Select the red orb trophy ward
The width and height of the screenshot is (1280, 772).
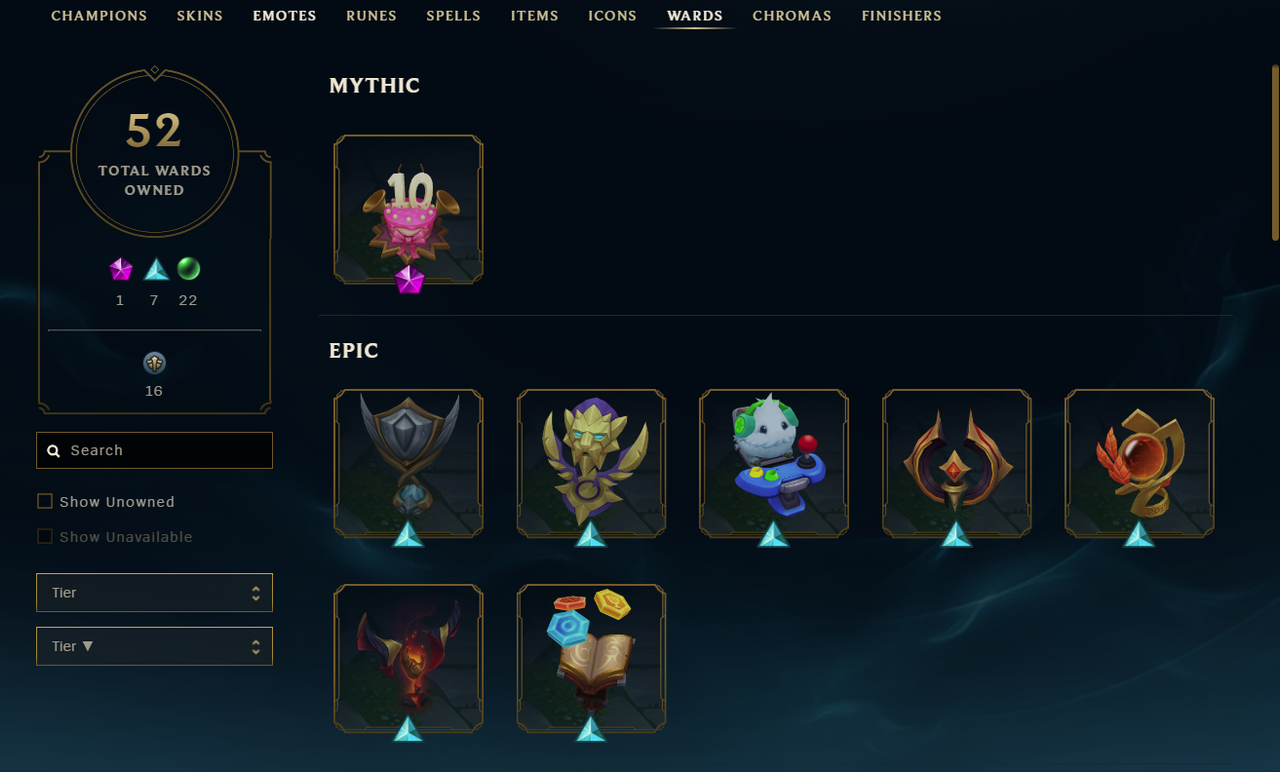pyautogui.click(x=1139, y=463)
